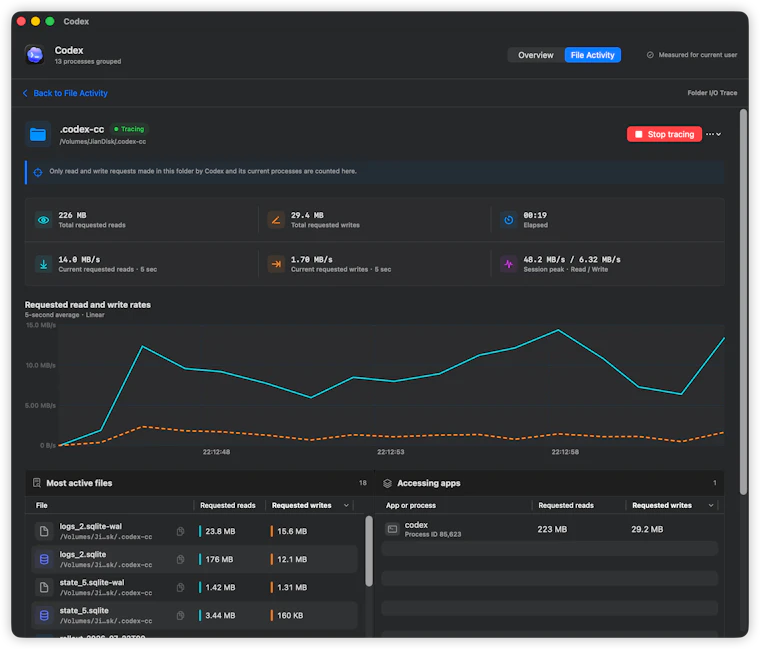The width and height of the screenshot is (760, 649).
Task: Click the Codex app icon in header
Action: click(x=35, y=55)
